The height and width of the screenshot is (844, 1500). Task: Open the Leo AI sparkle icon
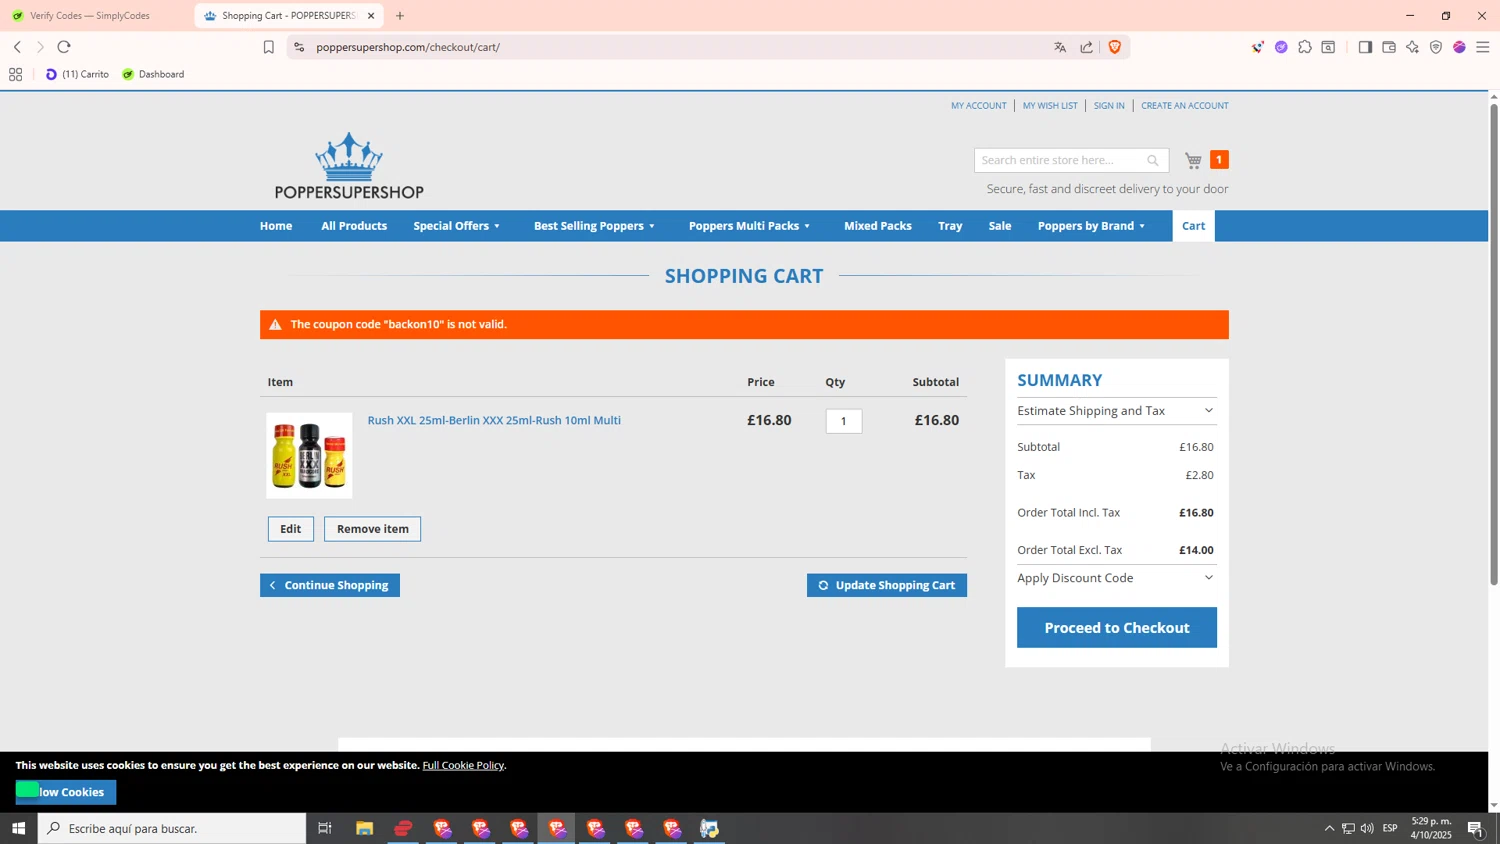(1412, 47)
